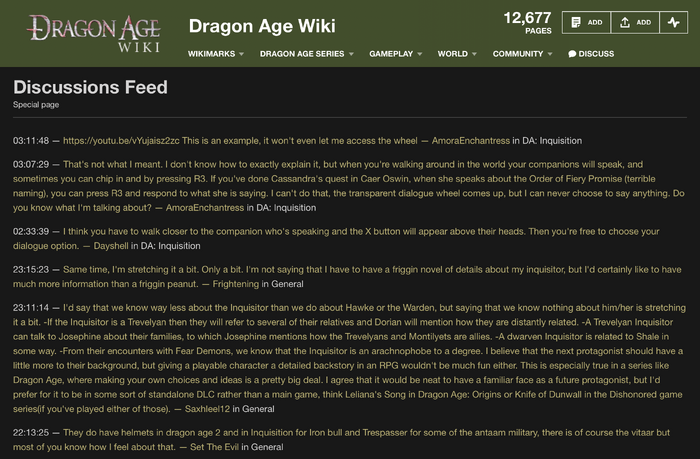700x459 pixels.
Task: Click the AmoraEnchantress username in first post
Action: 471,141
